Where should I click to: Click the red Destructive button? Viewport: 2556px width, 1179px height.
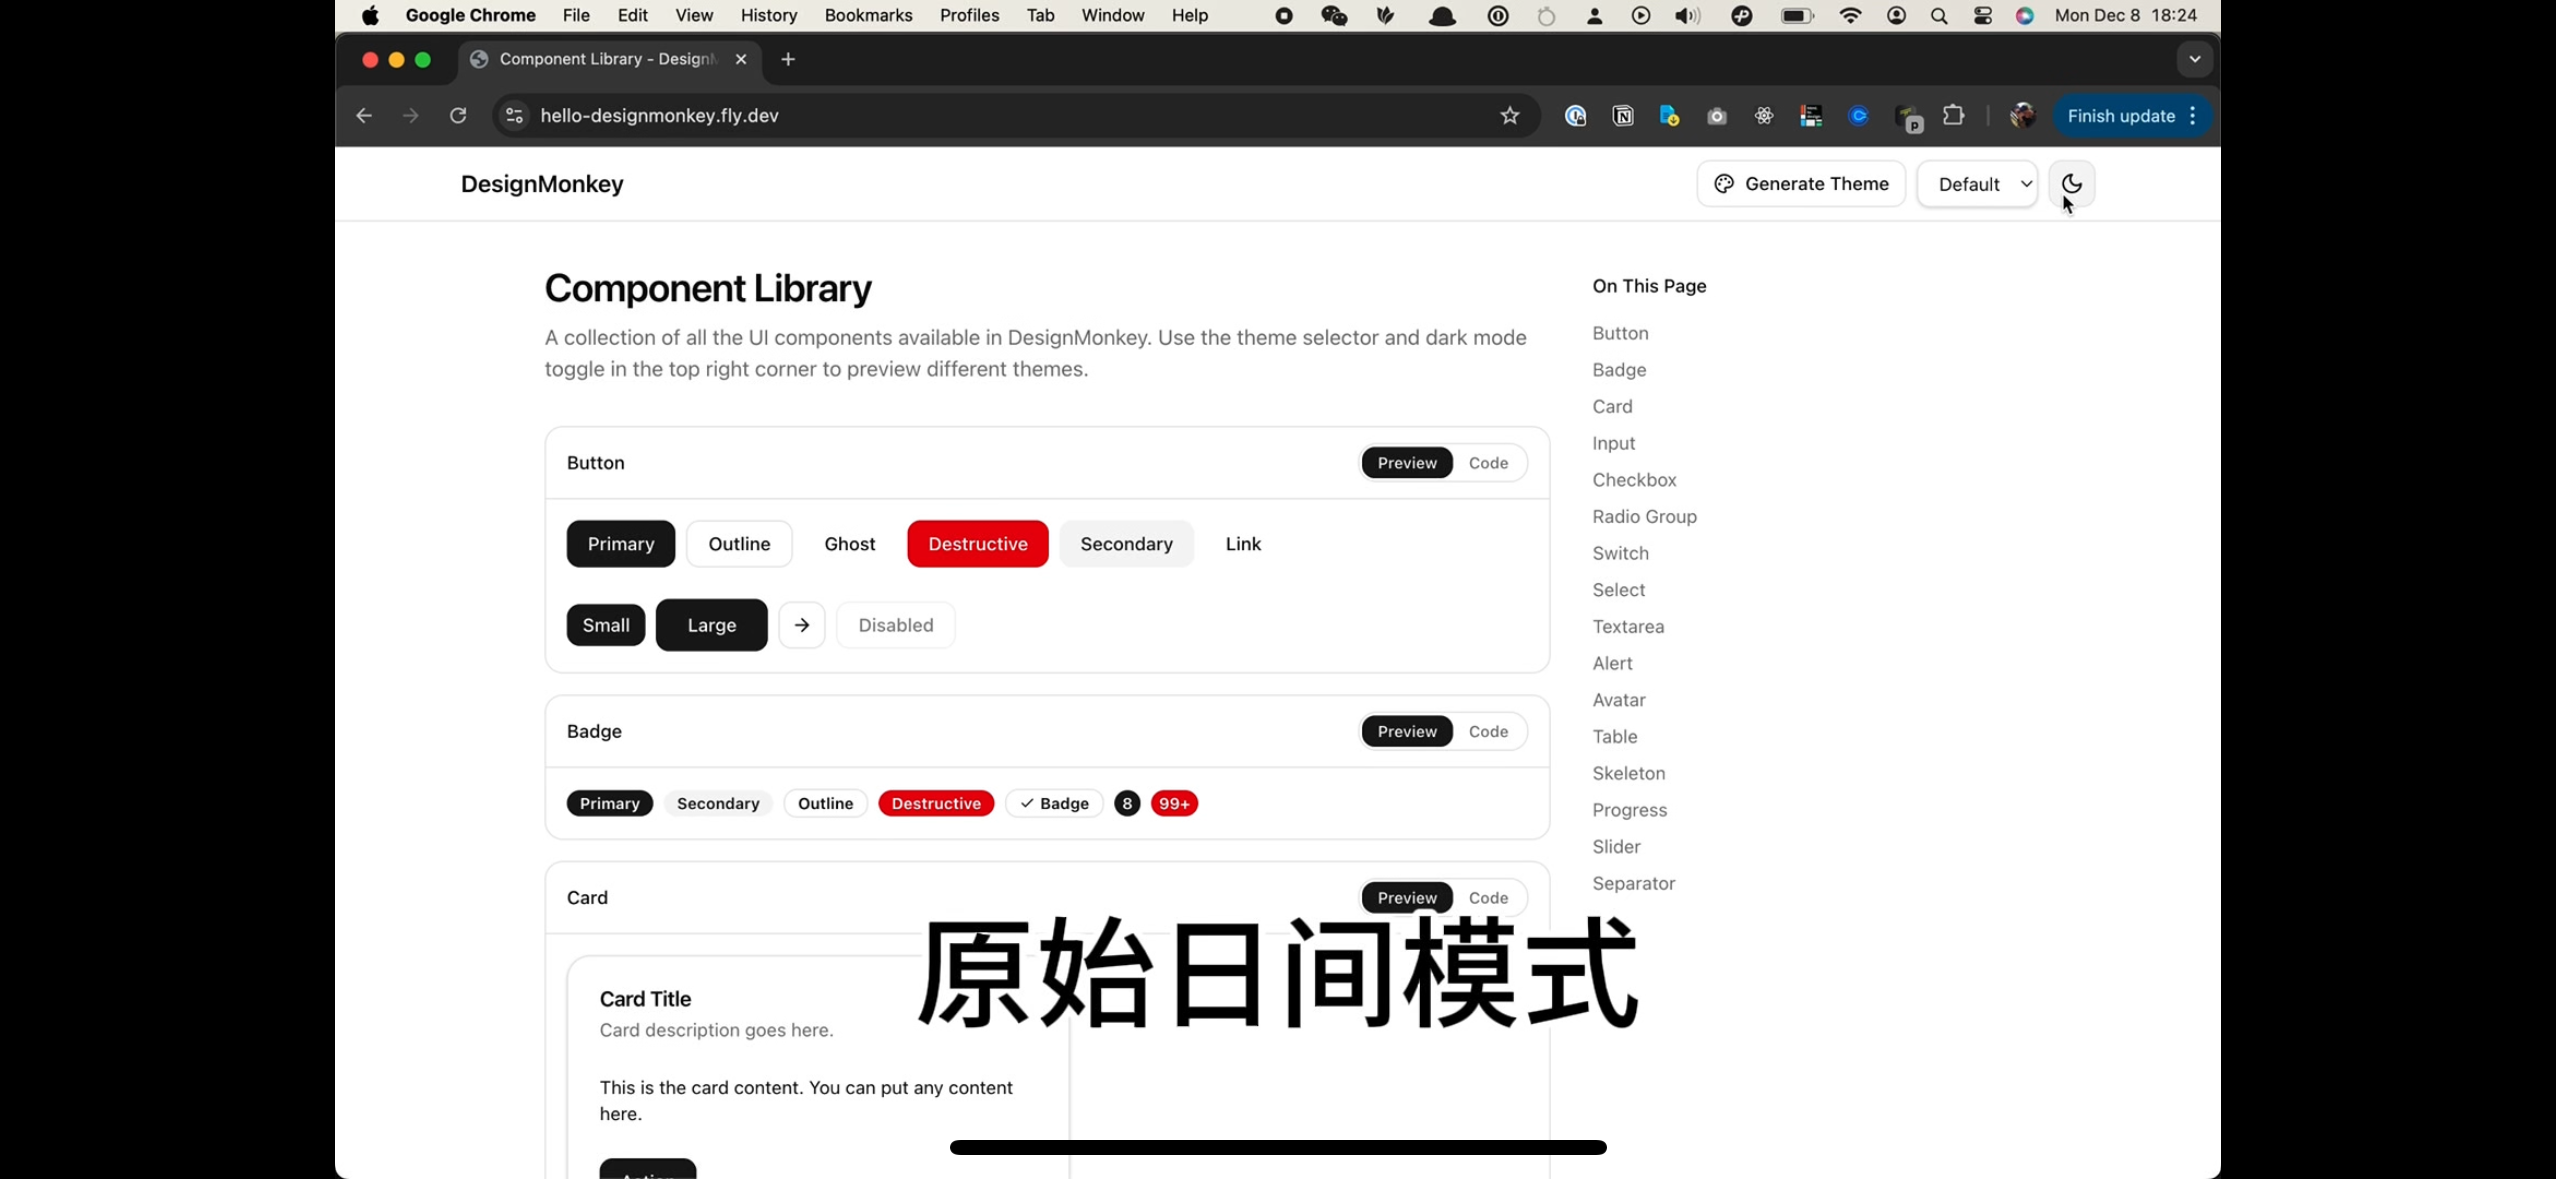point(977,544)
